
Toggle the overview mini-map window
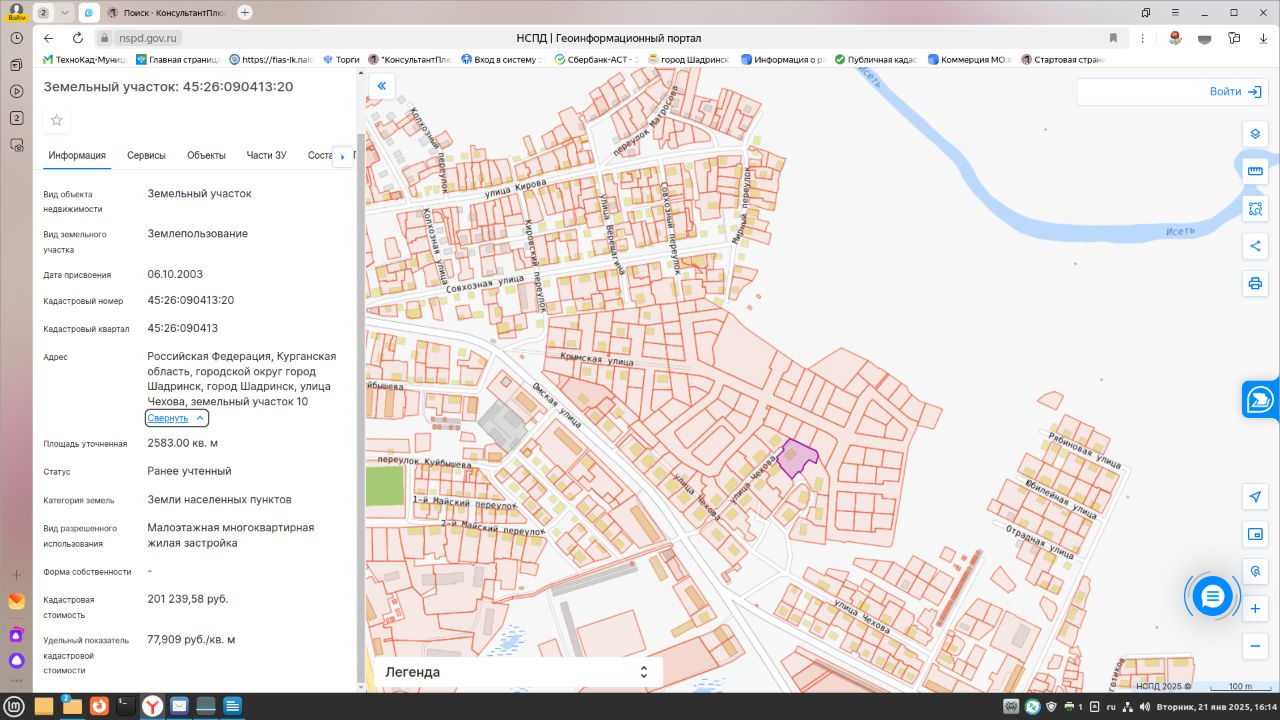(1255, 534)
